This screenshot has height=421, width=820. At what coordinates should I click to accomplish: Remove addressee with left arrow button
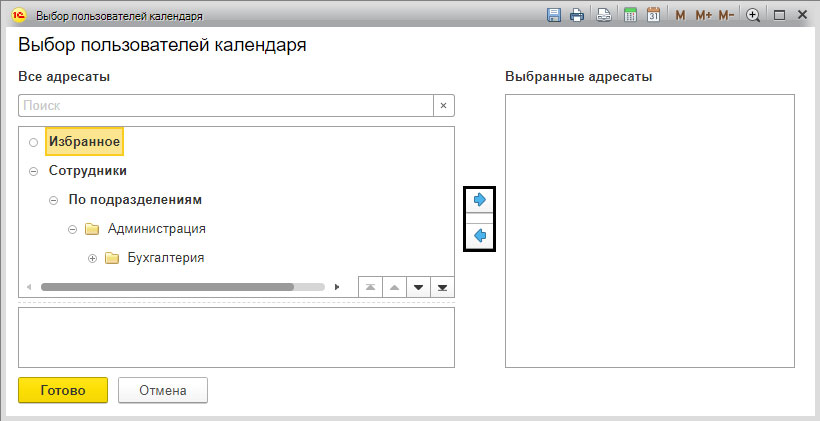(479, 236)
